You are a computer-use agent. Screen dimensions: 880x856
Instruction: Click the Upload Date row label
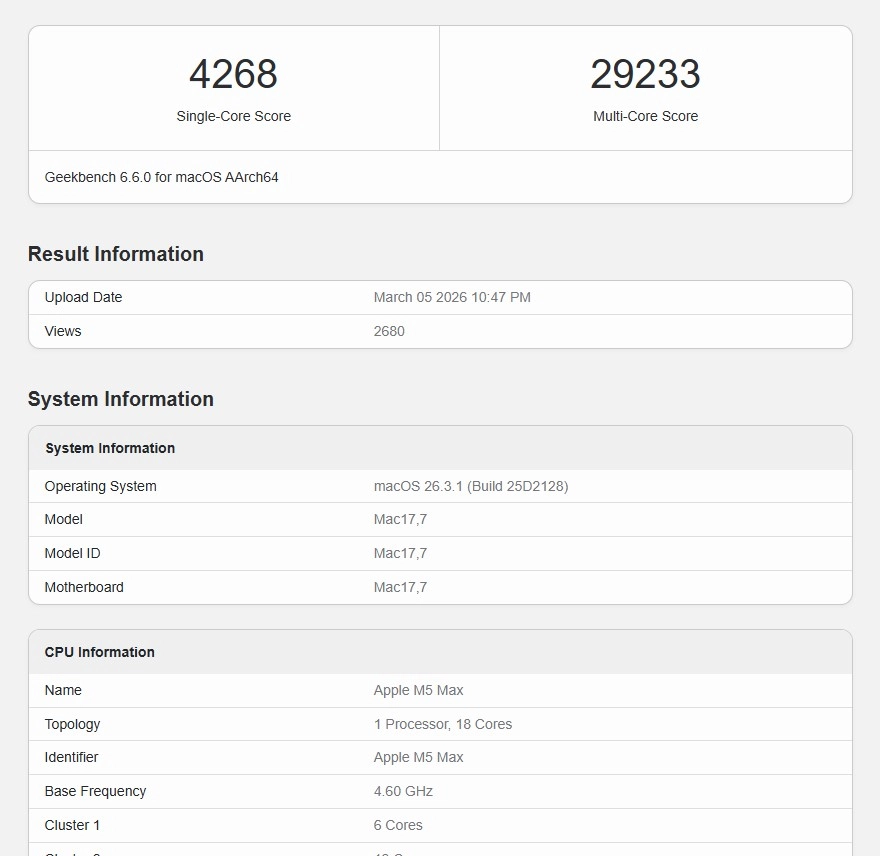tap(83, 297)
